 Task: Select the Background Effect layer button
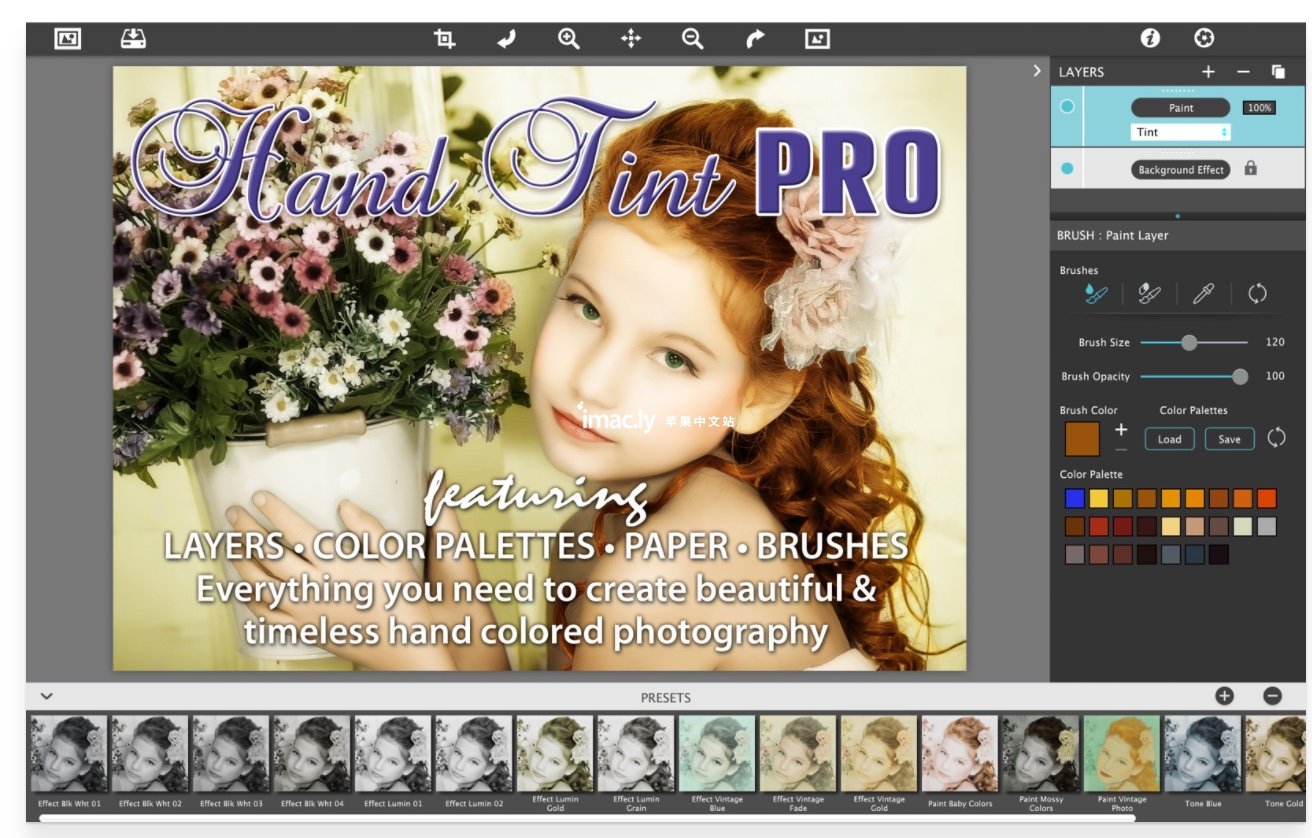tap(1181, 170)
